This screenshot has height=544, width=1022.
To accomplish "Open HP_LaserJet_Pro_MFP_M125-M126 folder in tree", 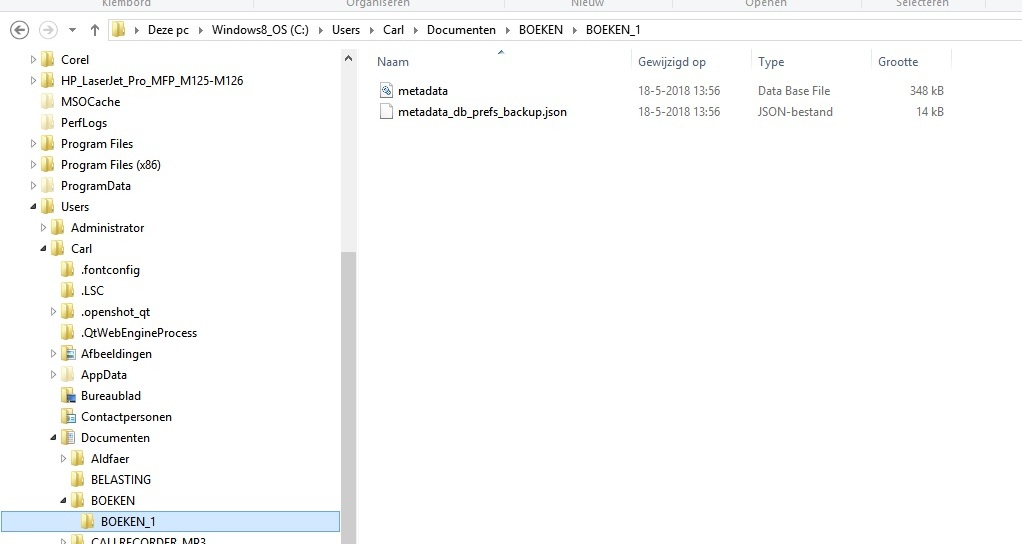I will pyautogui.click(x=152, y=81).
